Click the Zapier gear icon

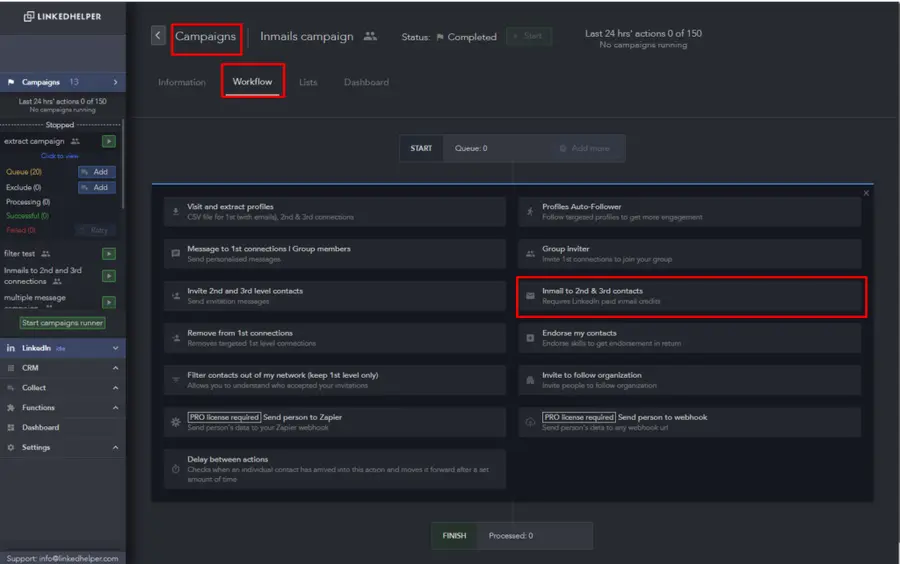click(x=176, y=422)
